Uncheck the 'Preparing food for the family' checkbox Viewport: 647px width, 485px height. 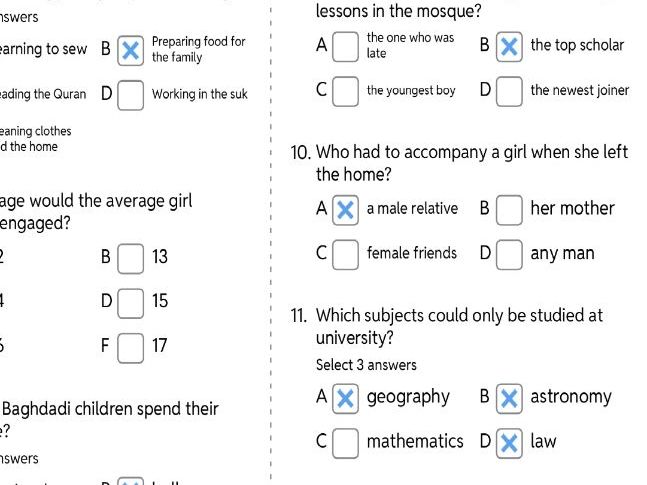pyautogui.click(x=130, y=50)
